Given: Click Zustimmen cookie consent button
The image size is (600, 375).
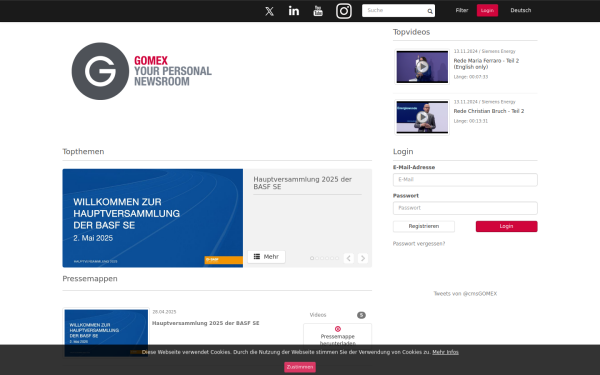Looking at the screenshot, I should pos(300,367).
